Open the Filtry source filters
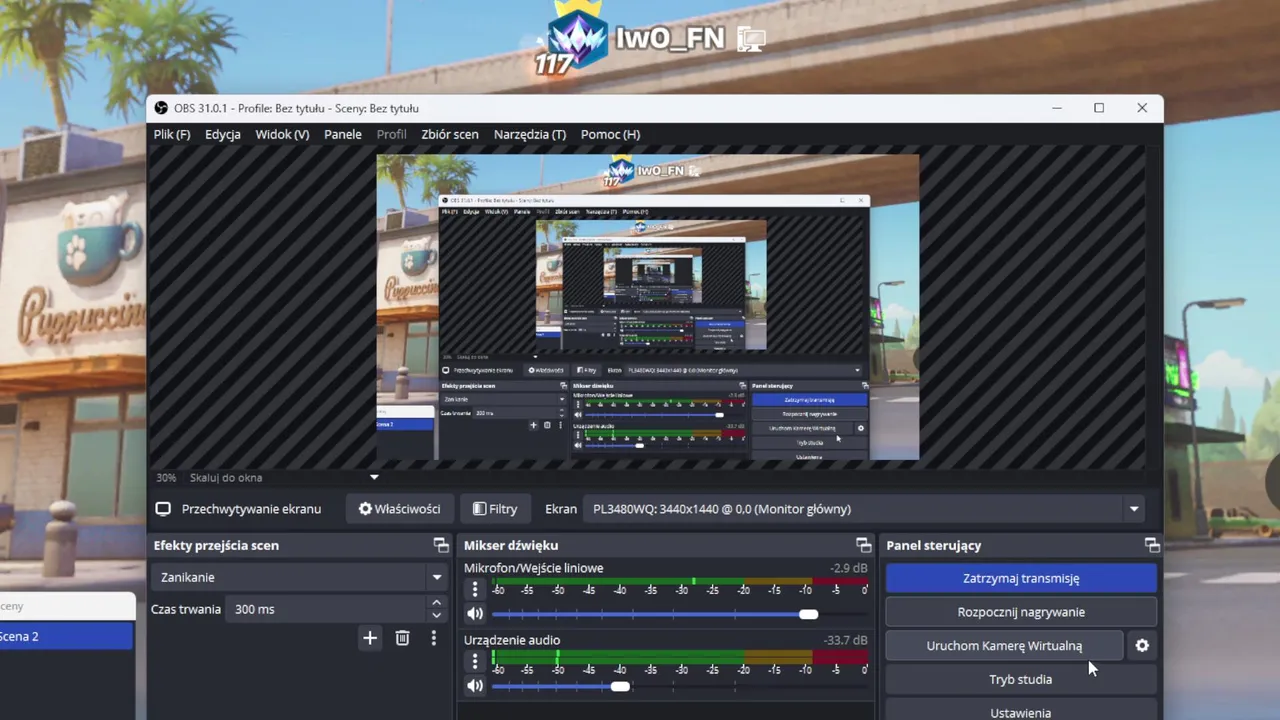1280x720 pixels. [495, 509]
